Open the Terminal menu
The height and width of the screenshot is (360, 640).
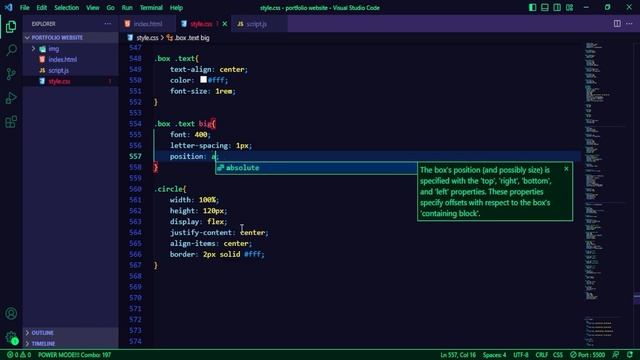pos(151,7)
